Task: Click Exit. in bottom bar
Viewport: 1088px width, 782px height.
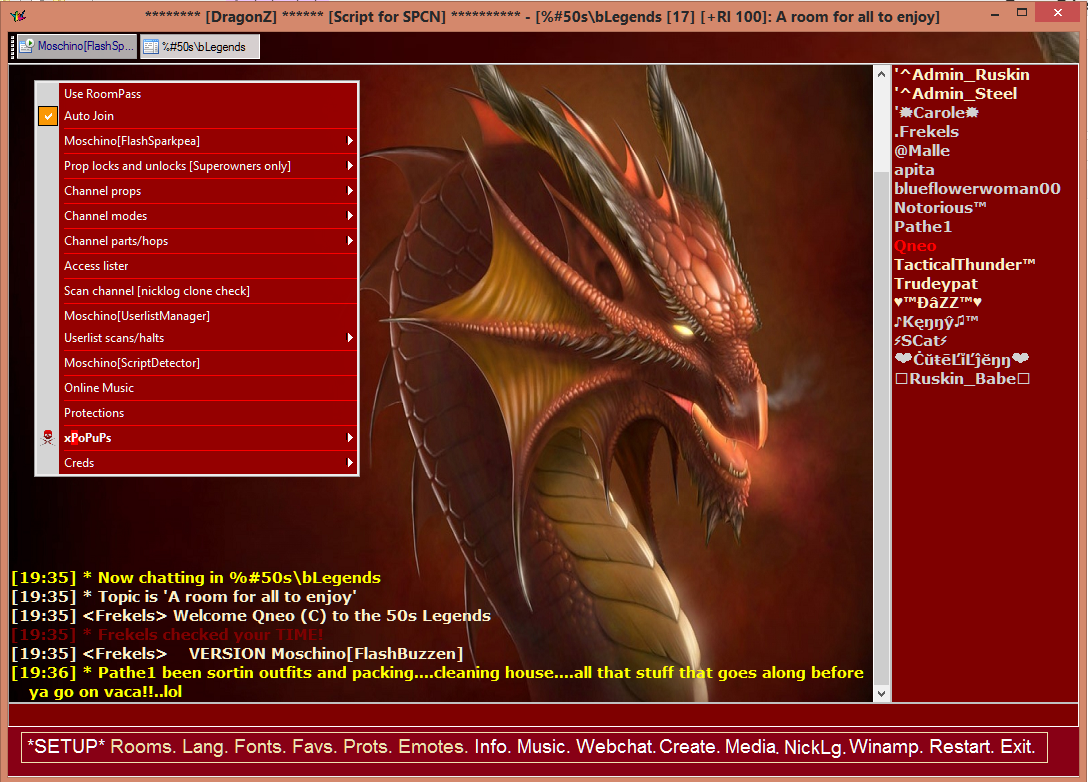Action: point(1018,747)
